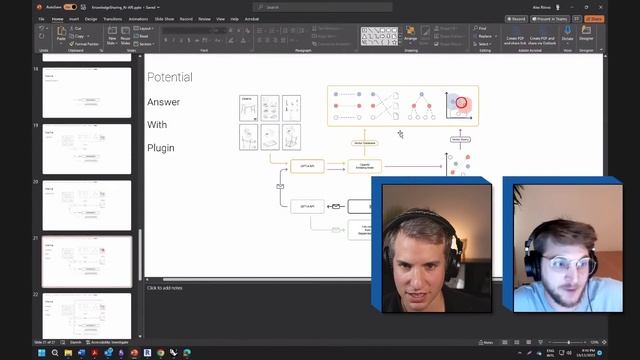Click the Redo icon below Undo
The image size is (640, 360).
(41, 36)
